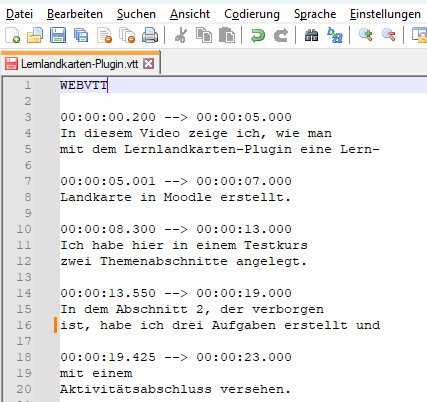
Task: Click the Close All documents icon
Action: [x=127, y=35]
